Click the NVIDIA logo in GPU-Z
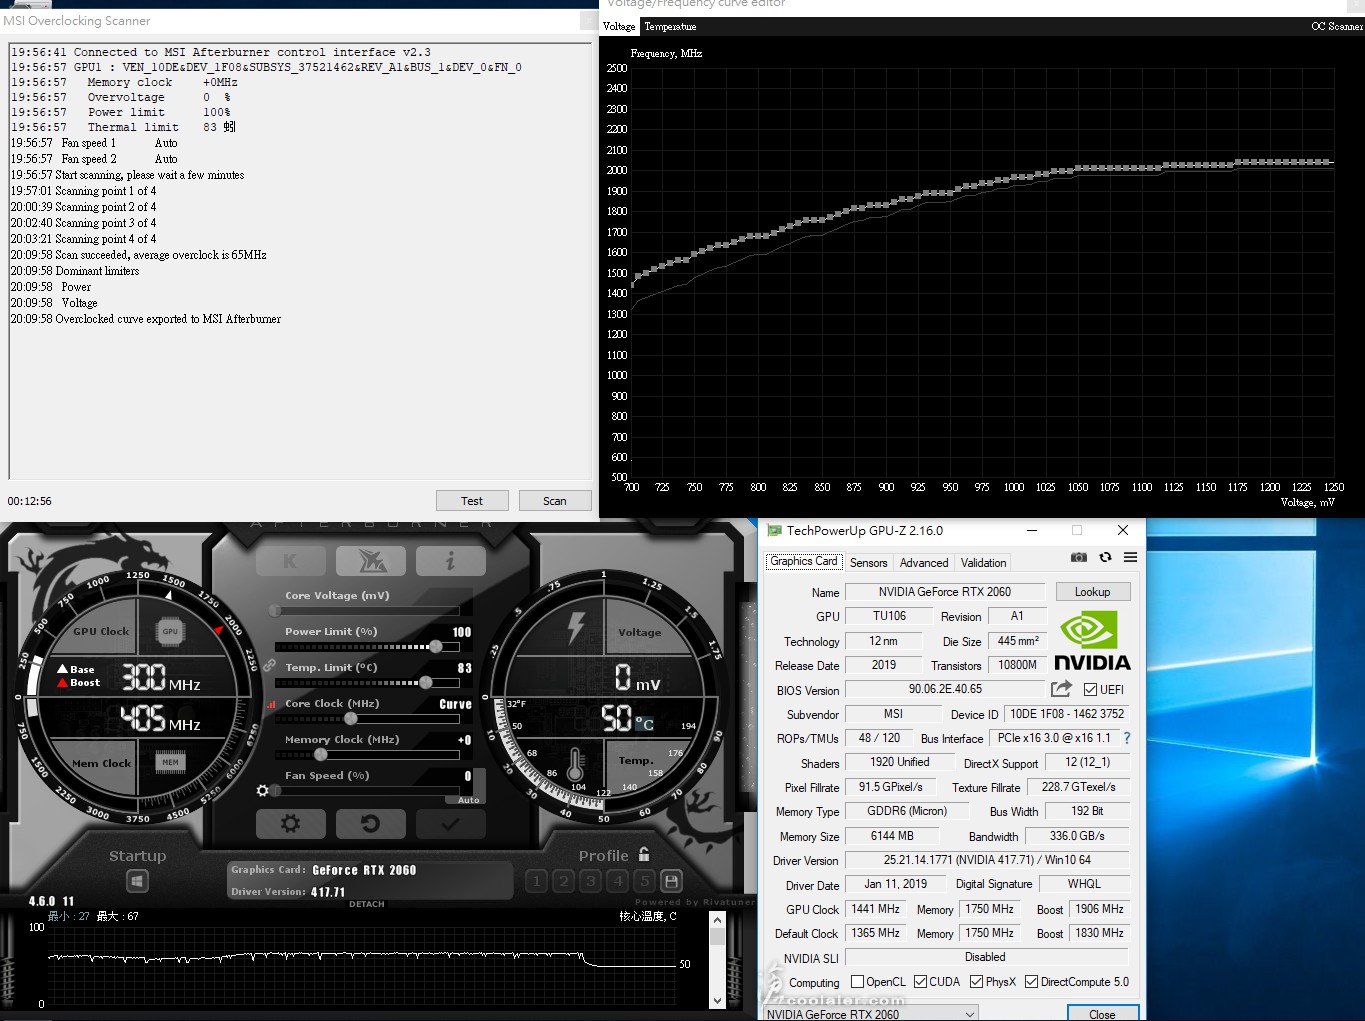The image size is (1365, 1021). click(1092, 642)
